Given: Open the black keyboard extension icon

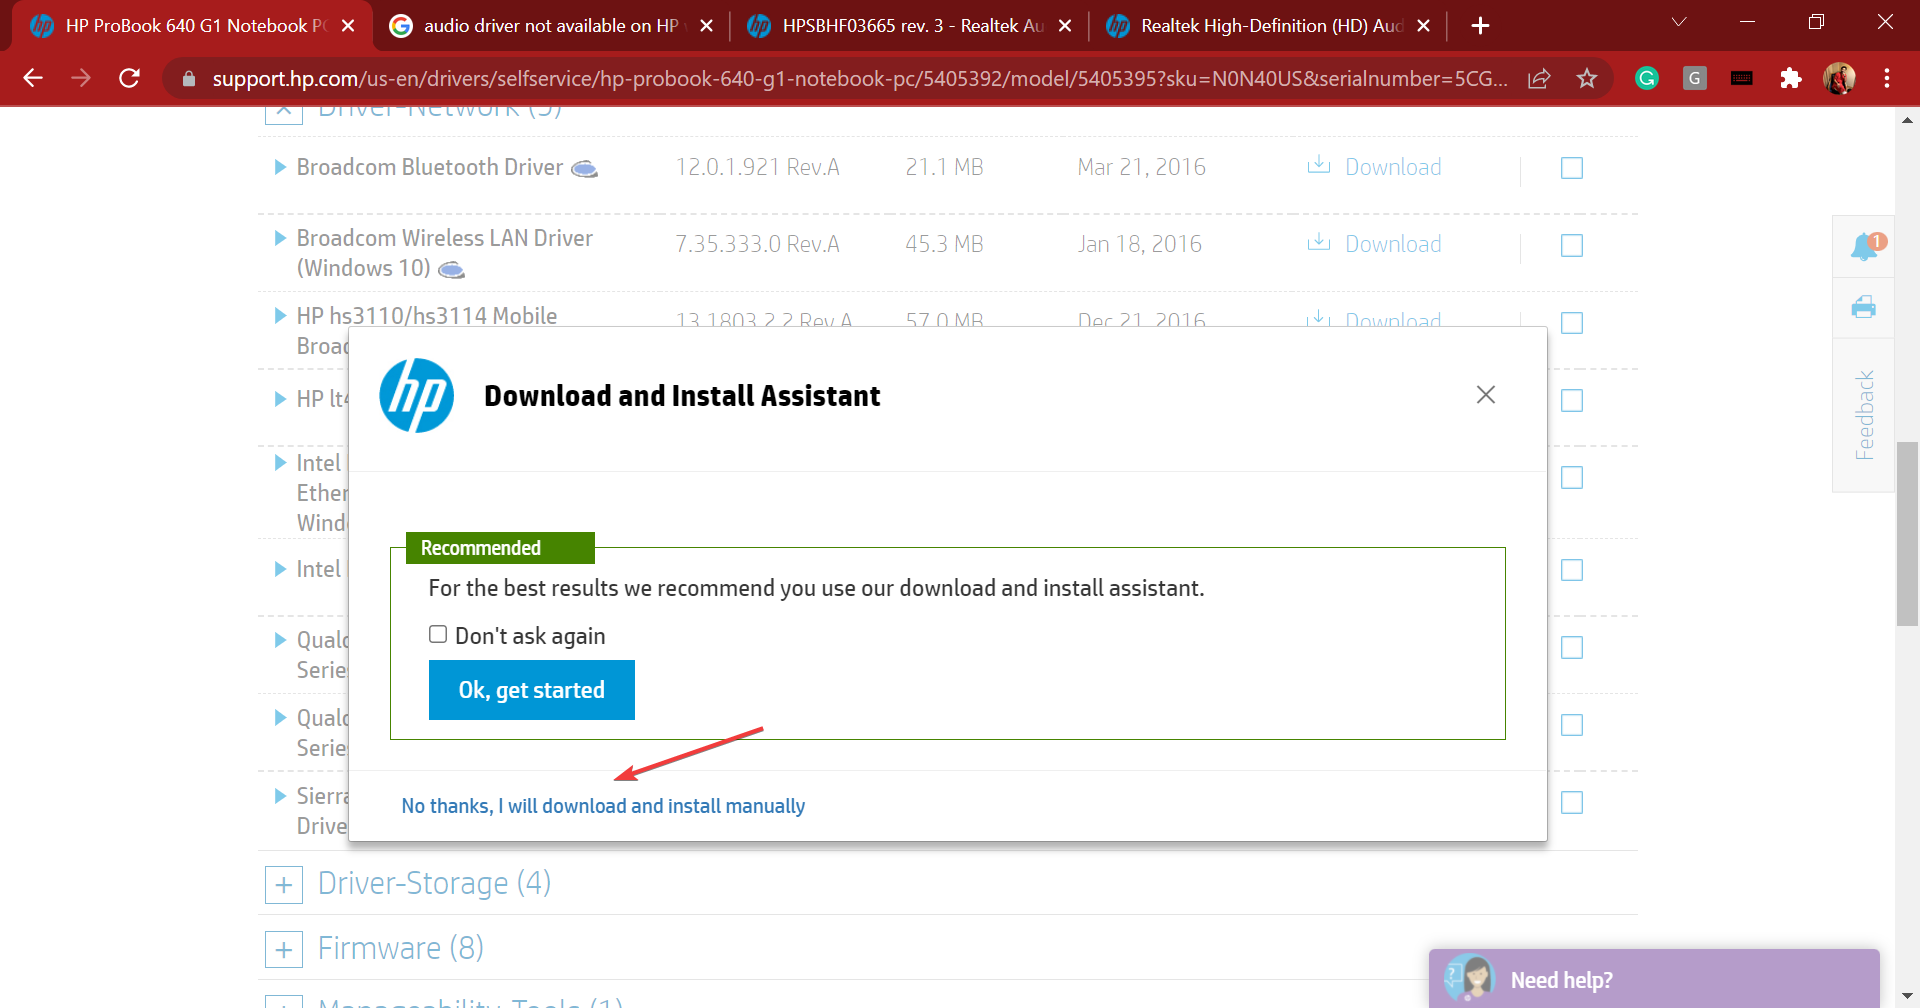Looking at the screenshot, I should [1742, 78].
